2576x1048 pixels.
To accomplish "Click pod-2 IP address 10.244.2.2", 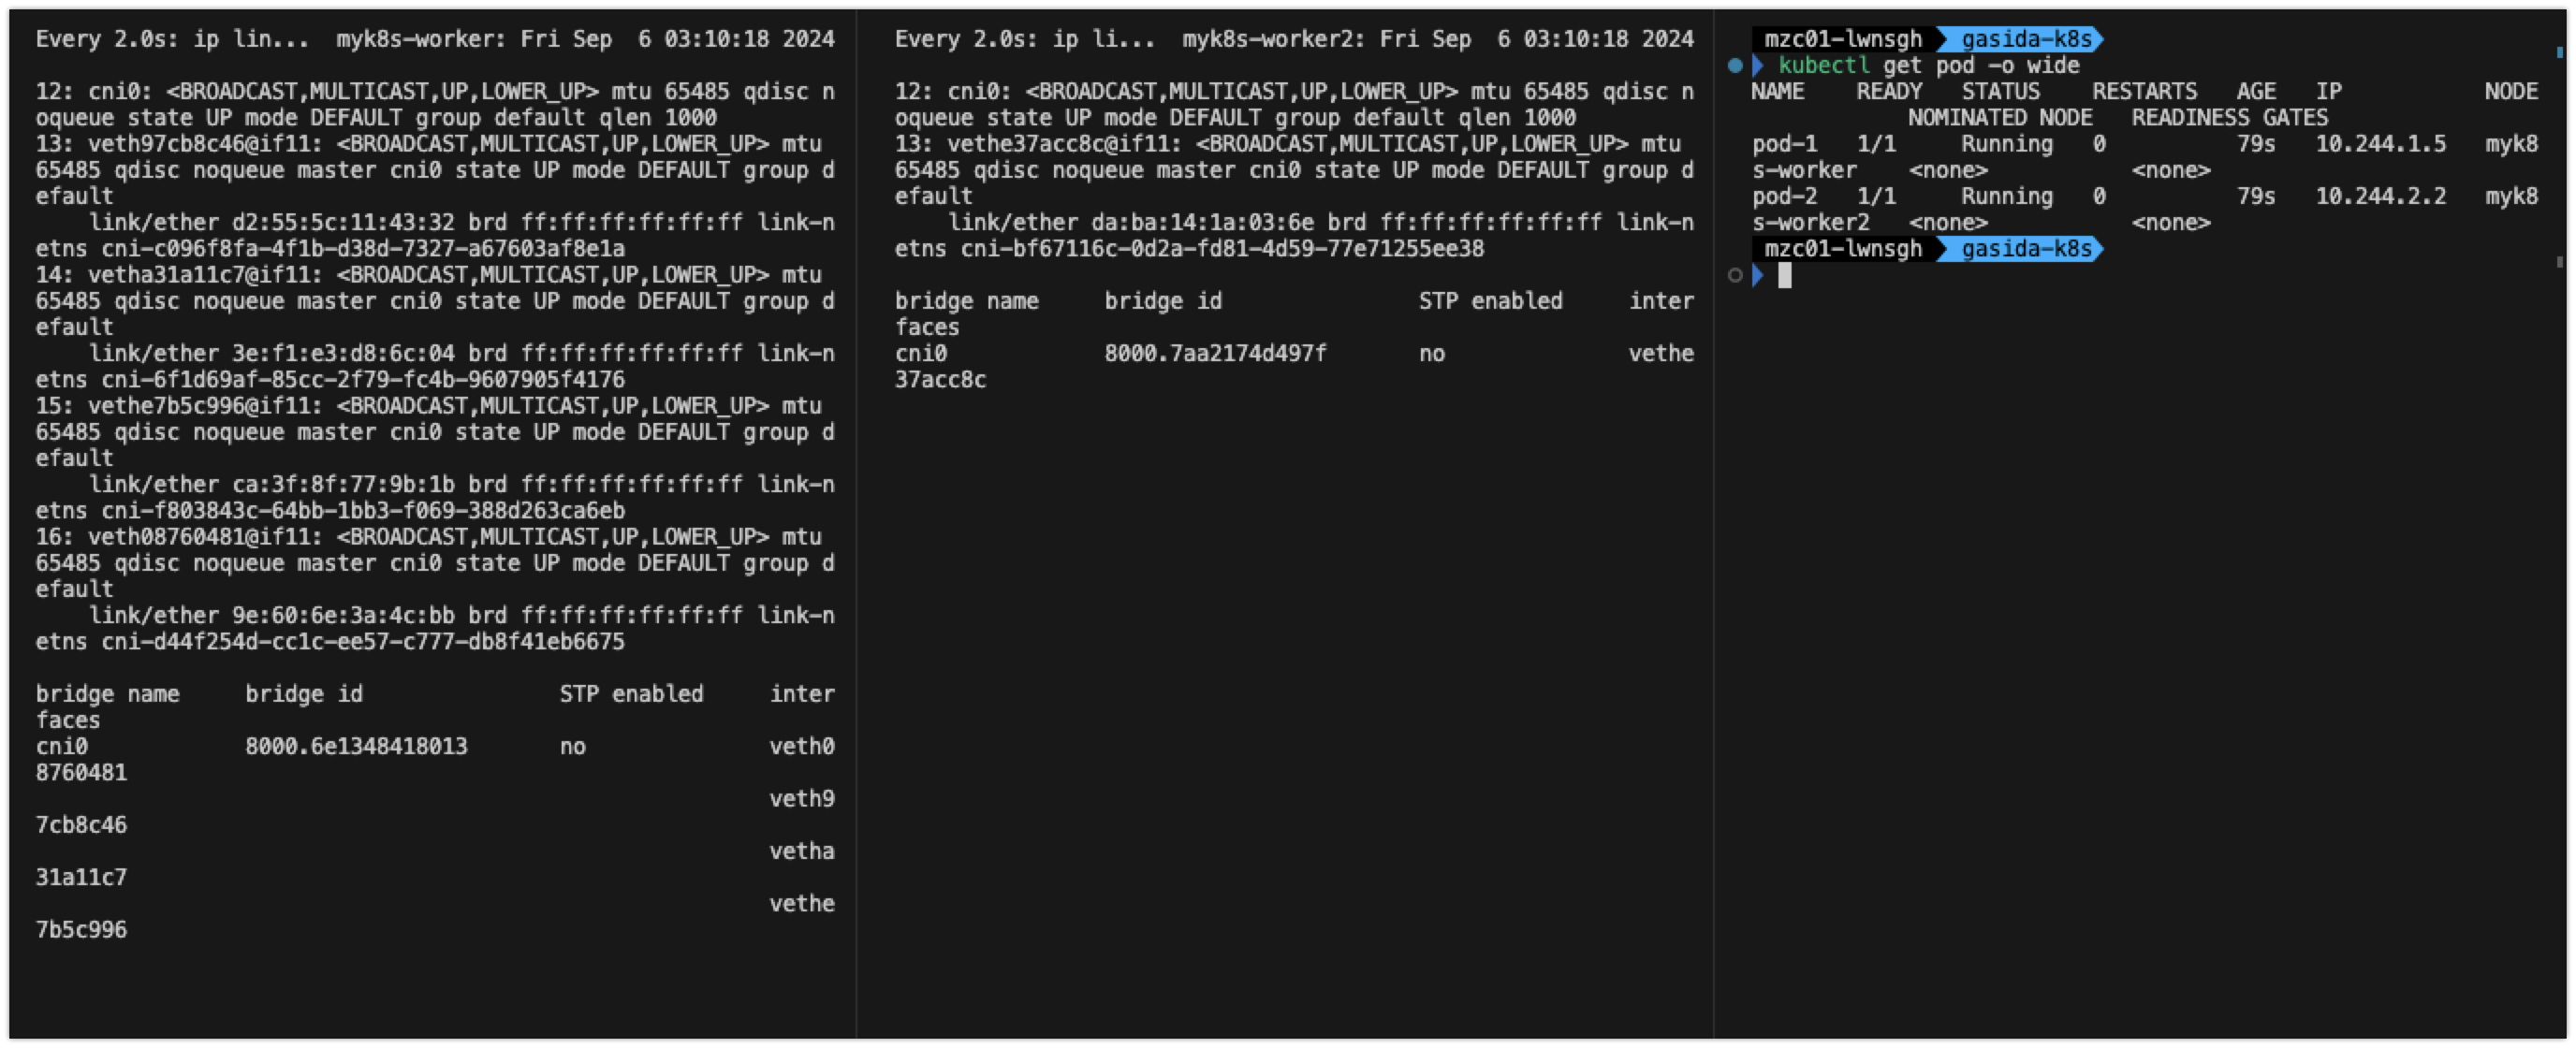I will tap(2380, 196).
